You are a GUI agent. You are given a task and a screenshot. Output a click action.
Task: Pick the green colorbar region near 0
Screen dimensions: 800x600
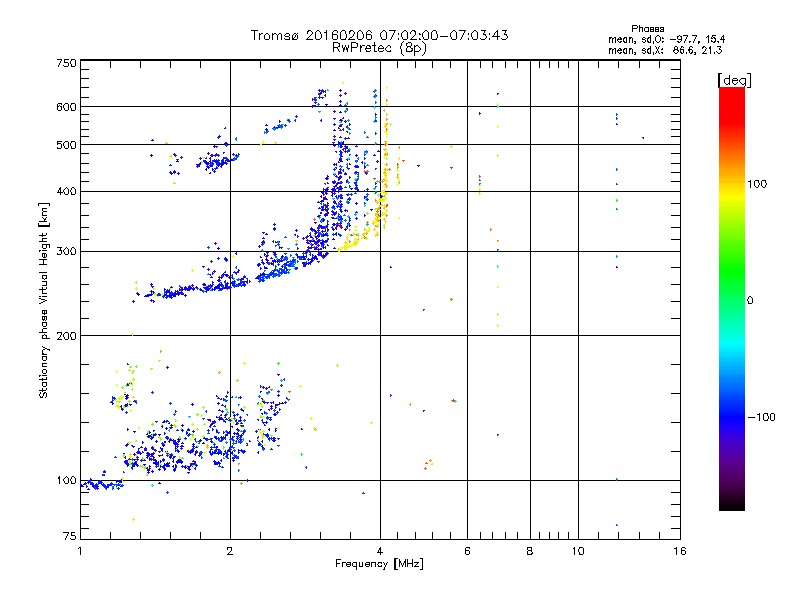click(x=732, y=299)
